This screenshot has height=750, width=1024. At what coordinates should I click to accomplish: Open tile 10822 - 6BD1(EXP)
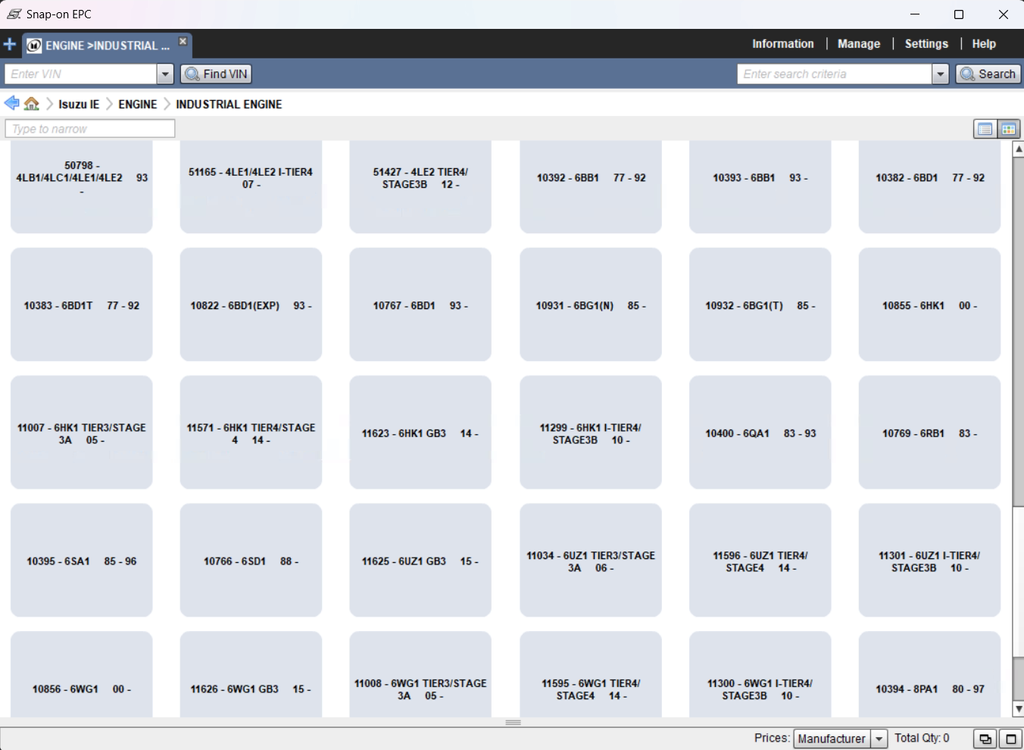(x=251, y=304)
